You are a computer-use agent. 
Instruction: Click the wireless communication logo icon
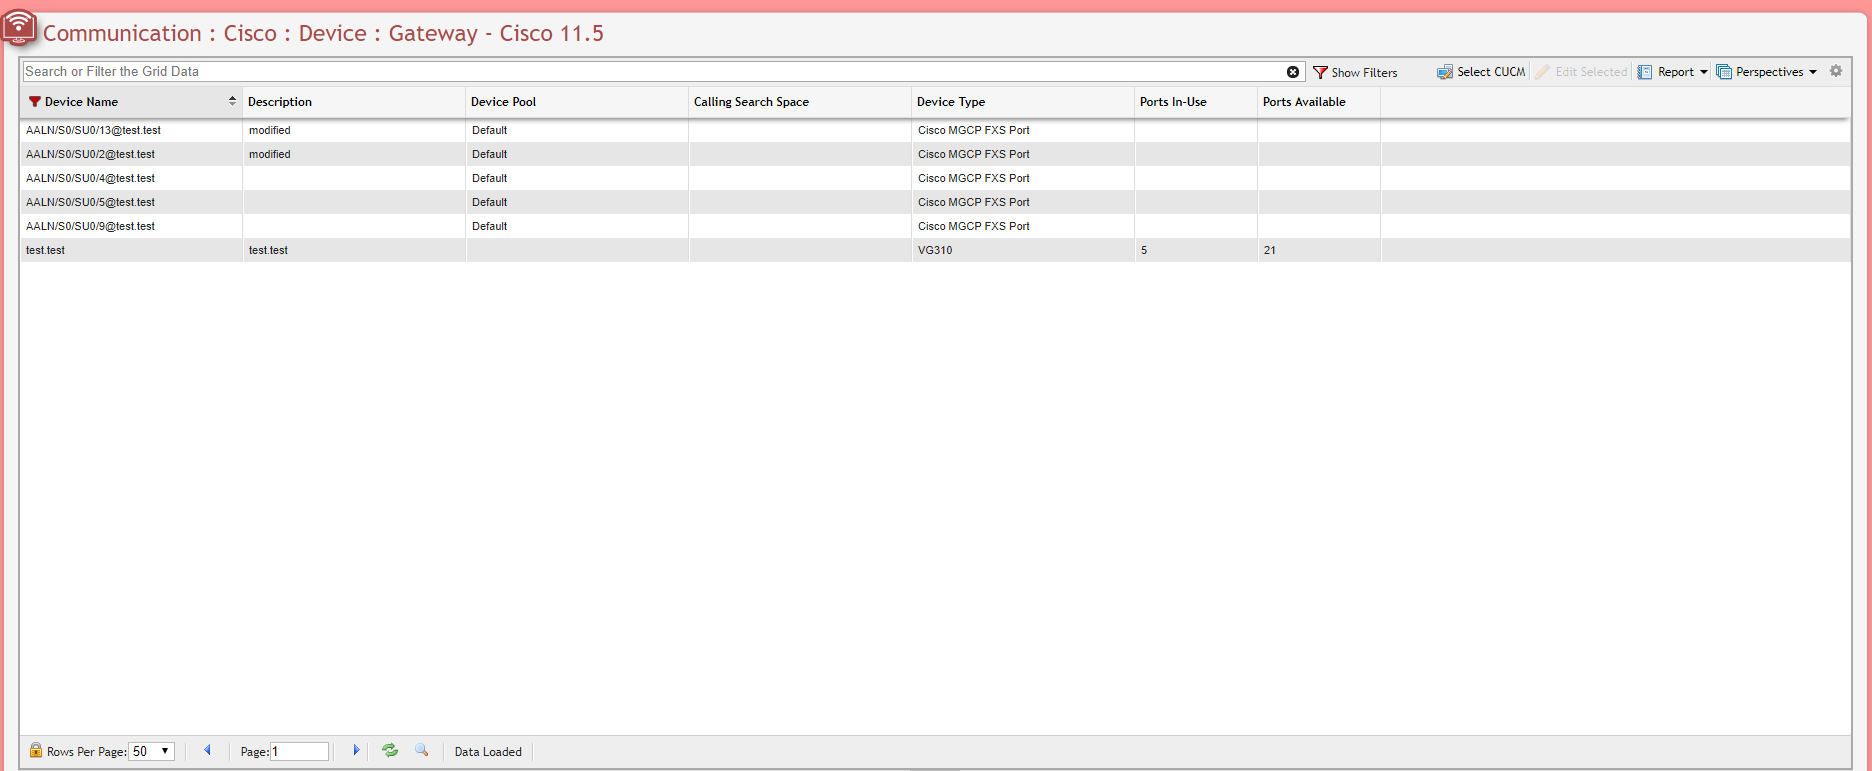[x=19, y=28]
